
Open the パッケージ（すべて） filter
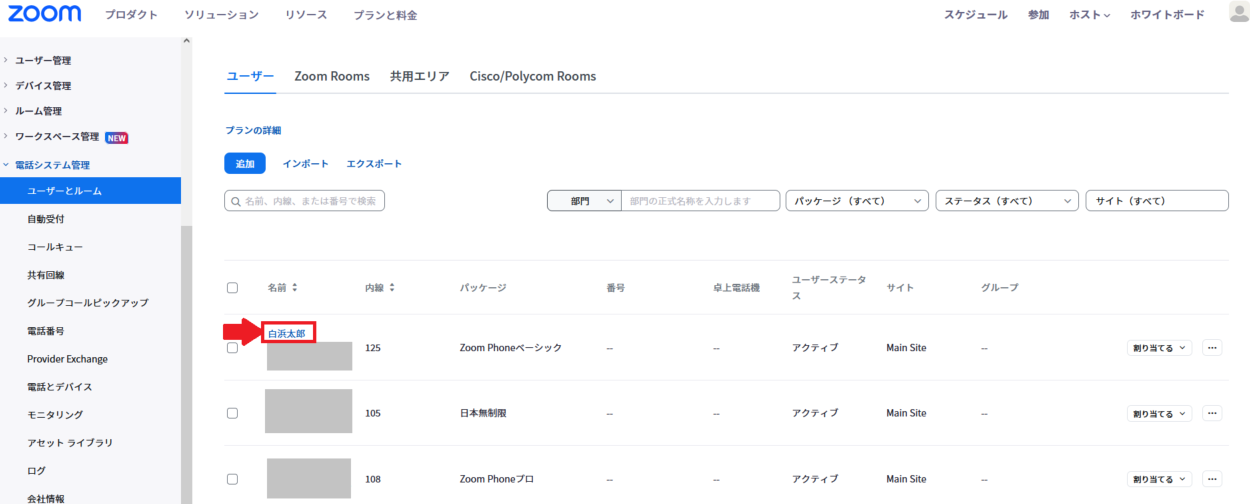tap(857, 201)
